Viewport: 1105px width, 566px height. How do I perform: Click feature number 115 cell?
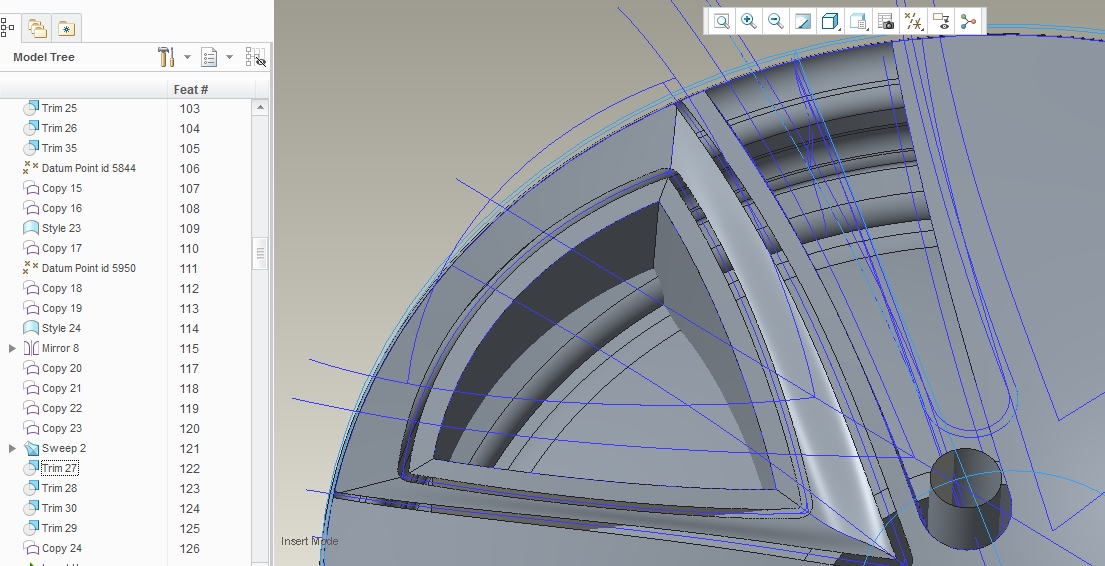(190, 348)
